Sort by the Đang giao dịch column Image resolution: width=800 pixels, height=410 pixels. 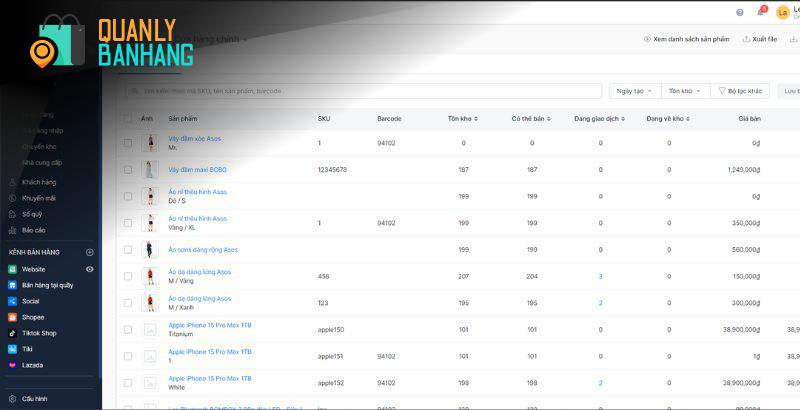pos(599,119)
